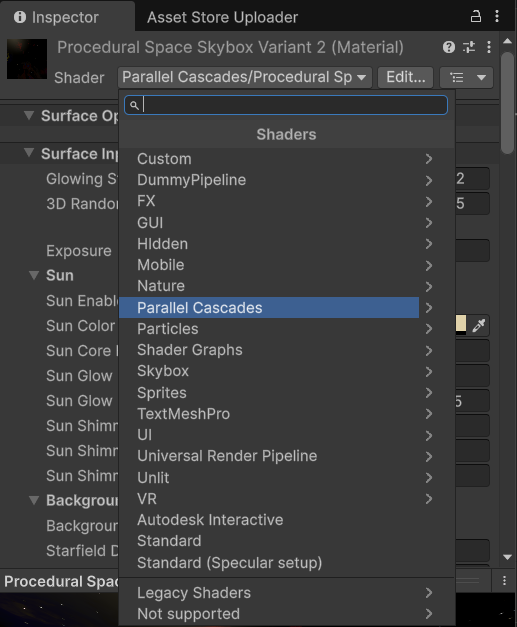
Task: Switch to Asset Store Uploader tab
Action: (222, 17)
